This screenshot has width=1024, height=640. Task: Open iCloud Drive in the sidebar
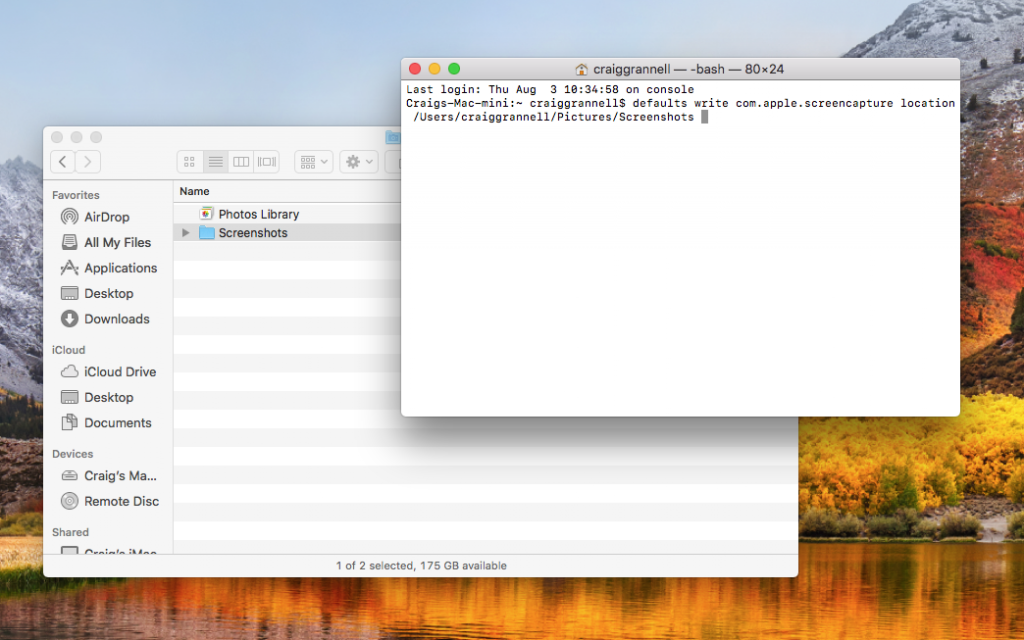(108, 372)
